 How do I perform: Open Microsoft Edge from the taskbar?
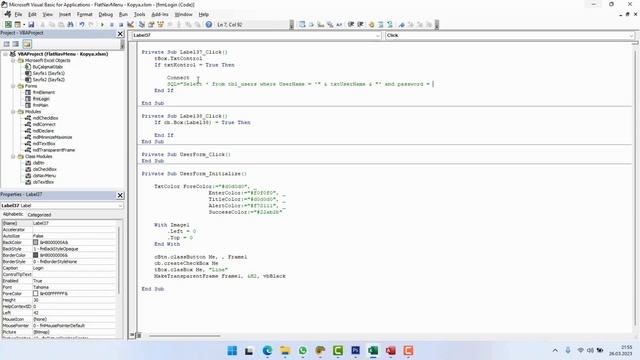click(x=267, y=350)
